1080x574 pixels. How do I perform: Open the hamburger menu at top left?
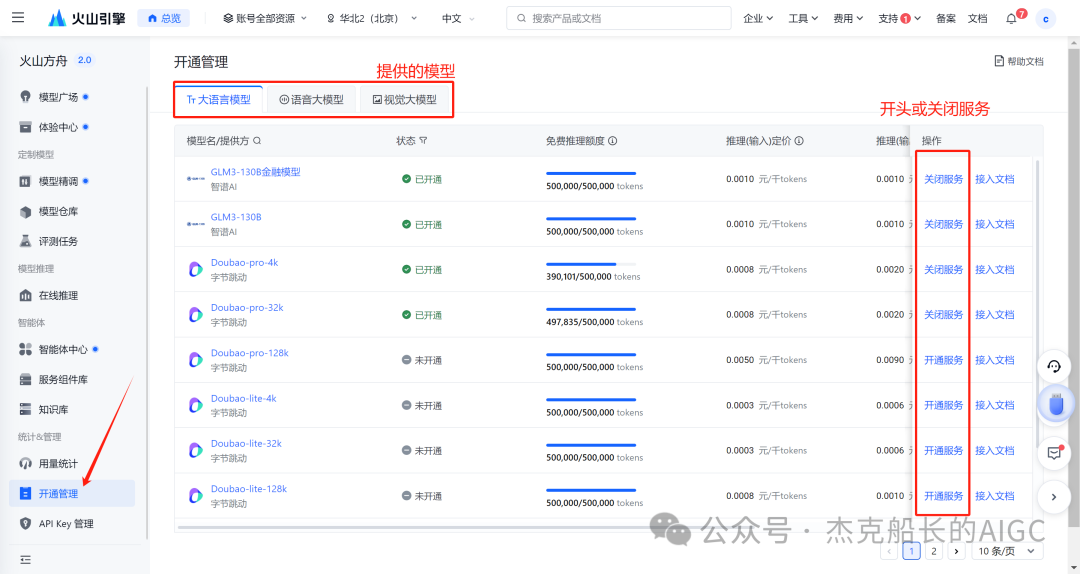coord(18,17)
